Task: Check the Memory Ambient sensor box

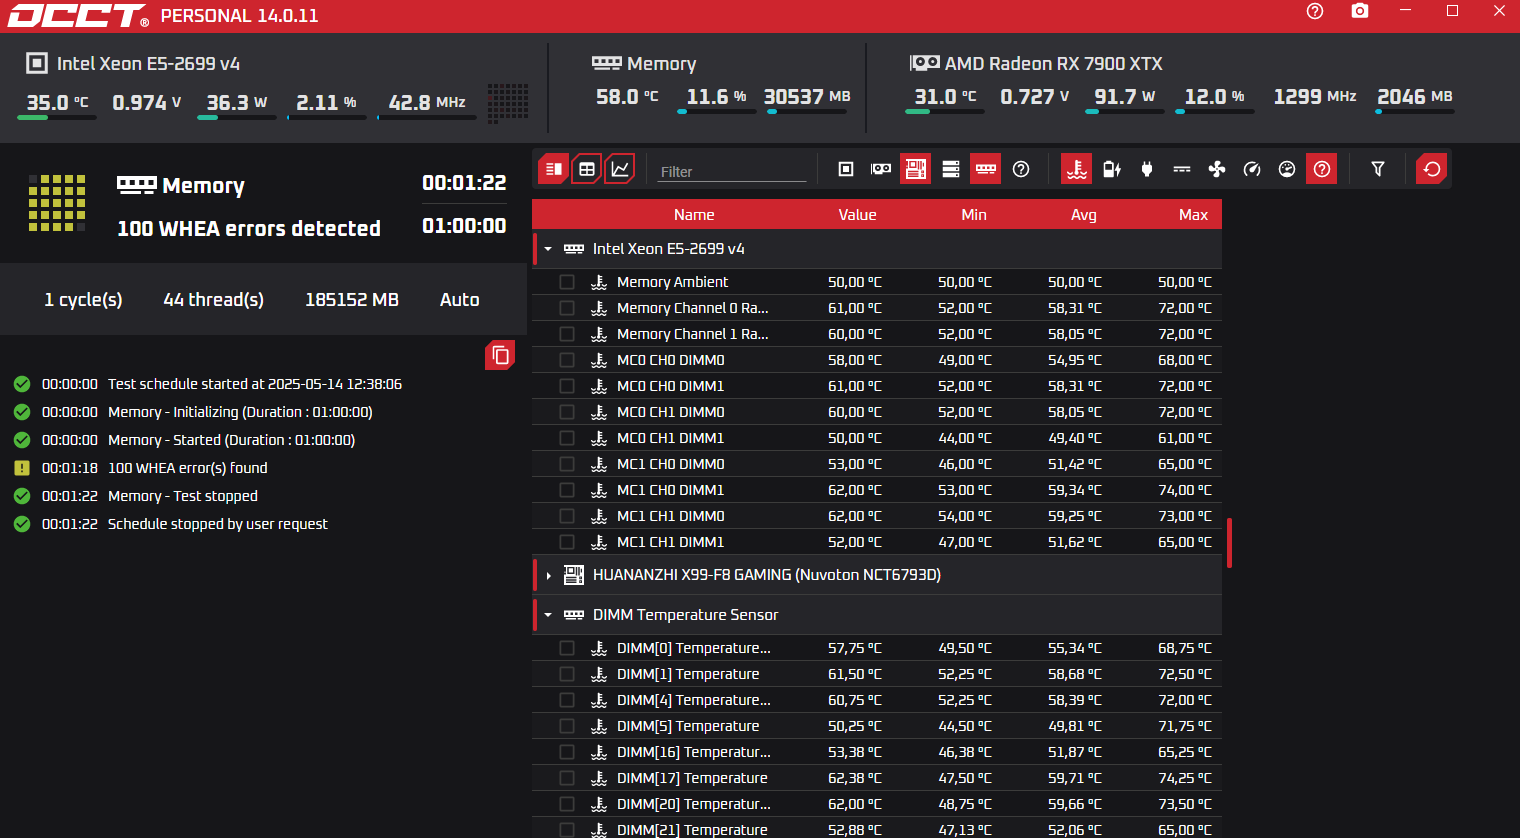Action: [567, 282]
